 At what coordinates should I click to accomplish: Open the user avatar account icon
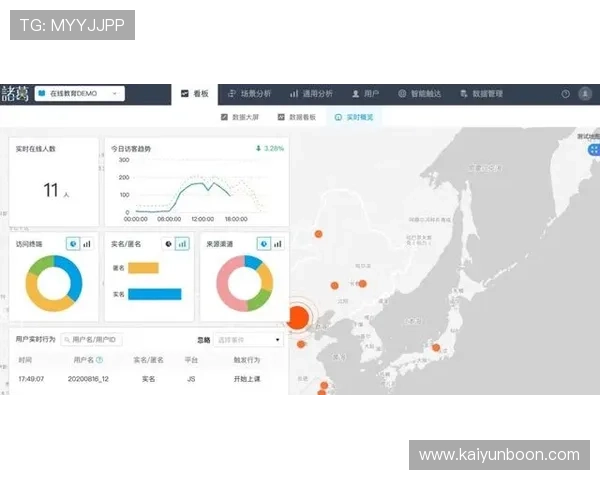(585, 94)
